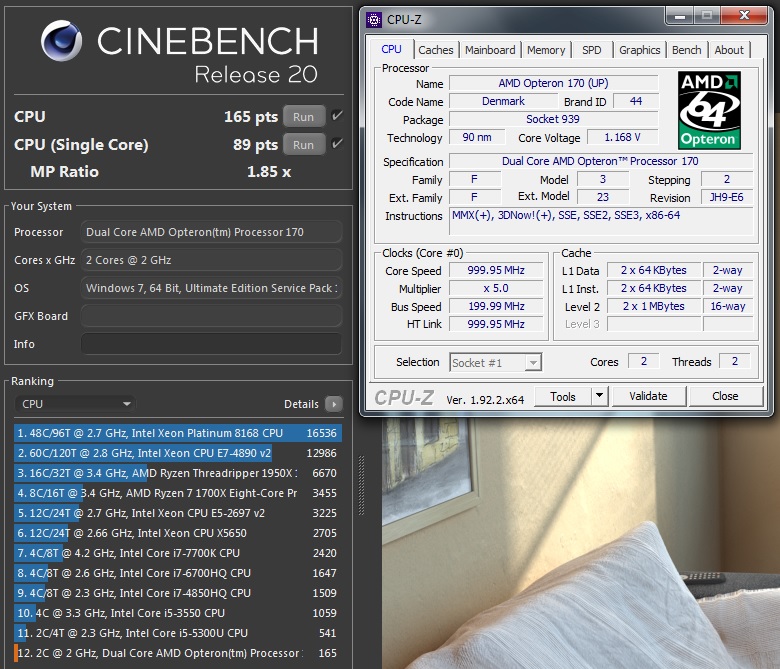Select ranking entry Intel Core i7-6700HQ
This screenshot has width=780, height=669.
(178, 573)
